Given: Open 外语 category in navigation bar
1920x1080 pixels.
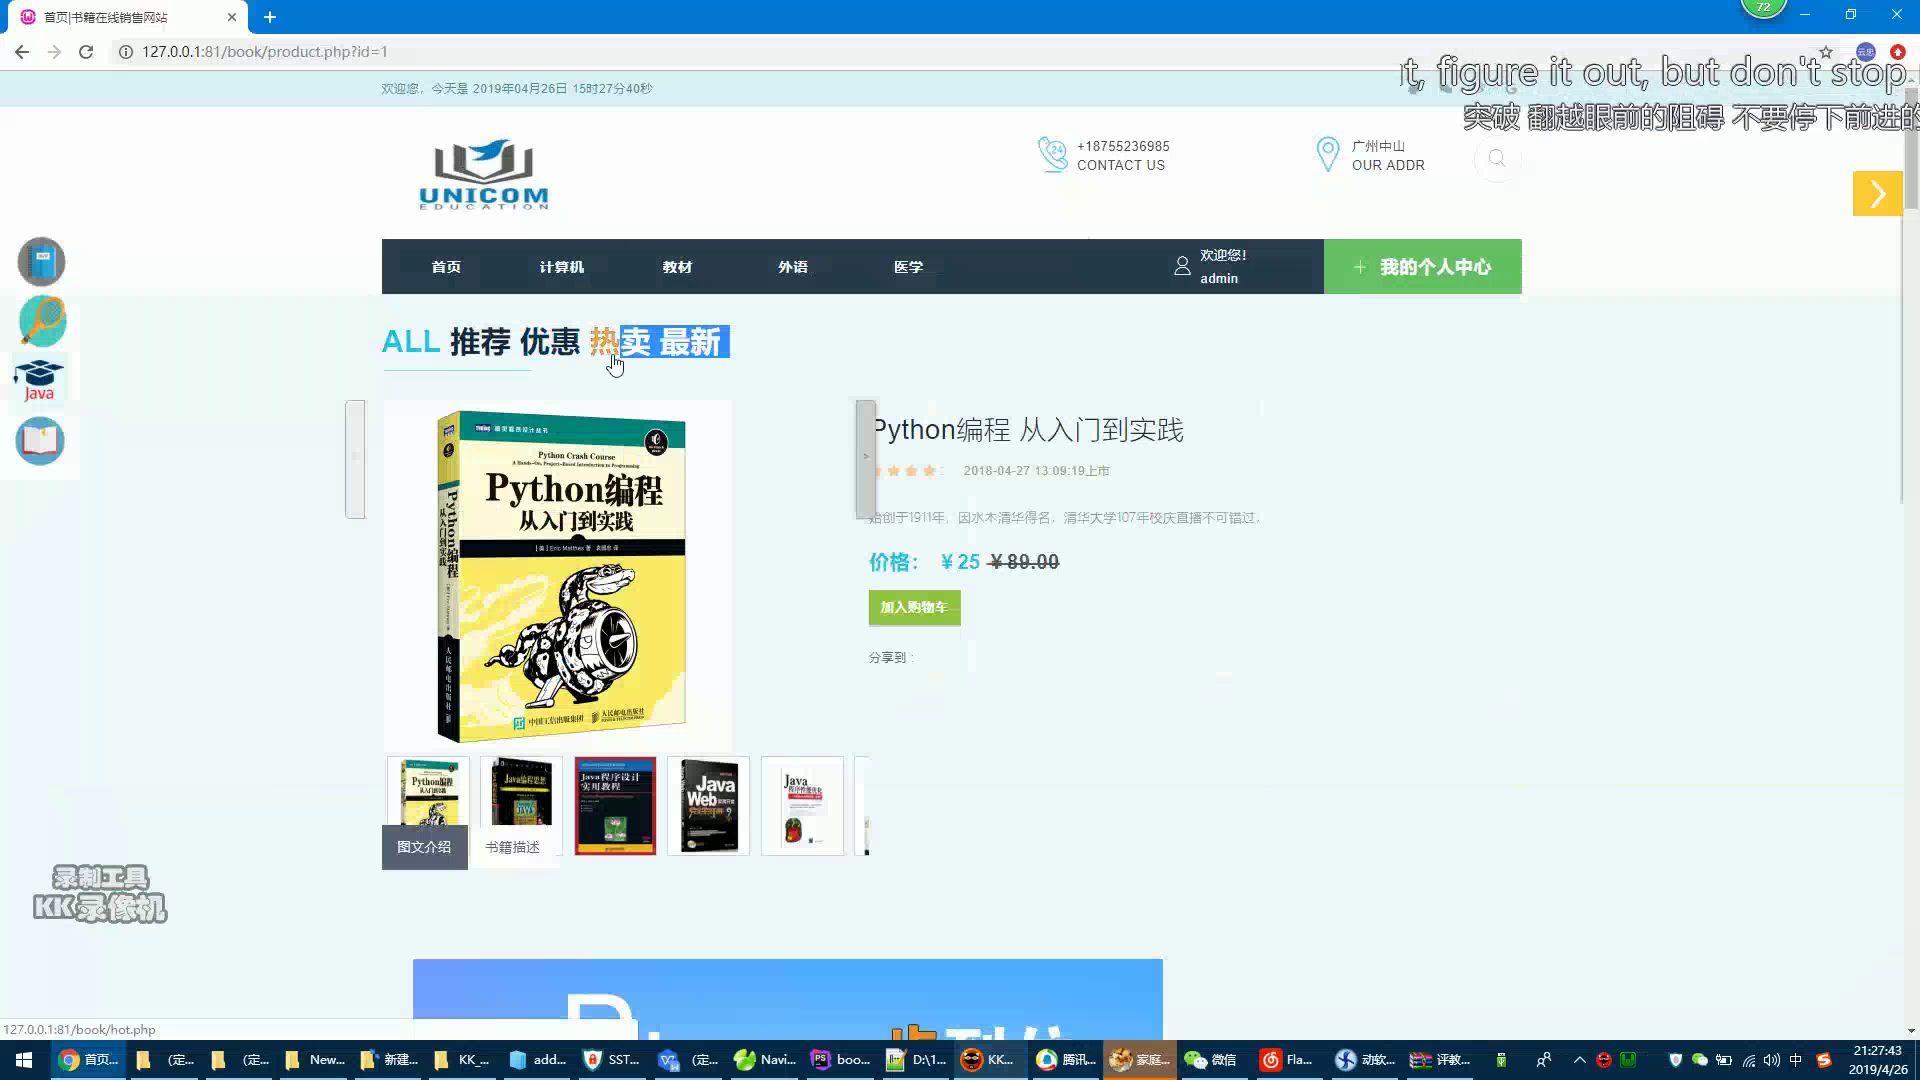Looking at the screenshot, I should [792, 267].
